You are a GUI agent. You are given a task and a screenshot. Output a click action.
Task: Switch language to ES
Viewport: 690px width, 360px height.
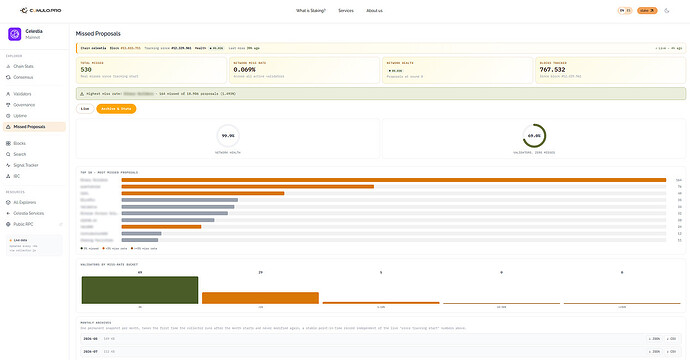coord(628,11)
